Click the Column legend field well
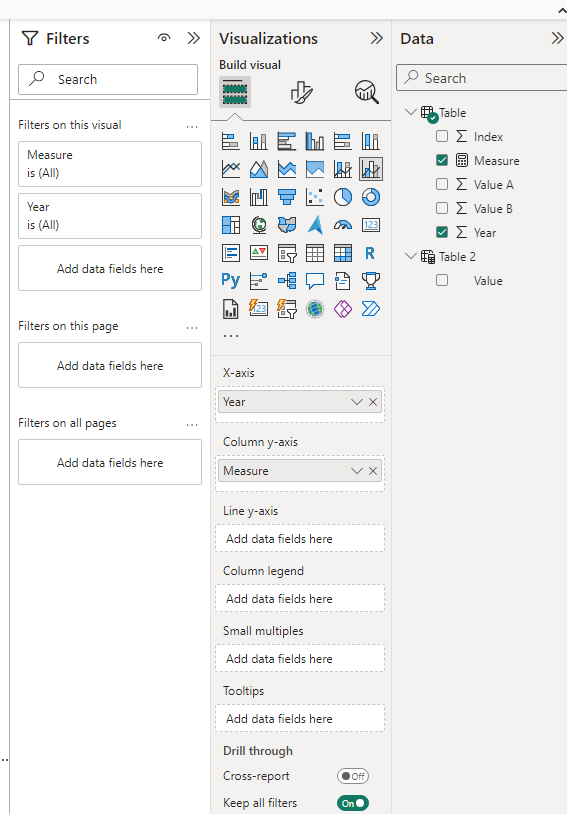The height and width of the screenshot is (814, 567). tap(300, 599)
